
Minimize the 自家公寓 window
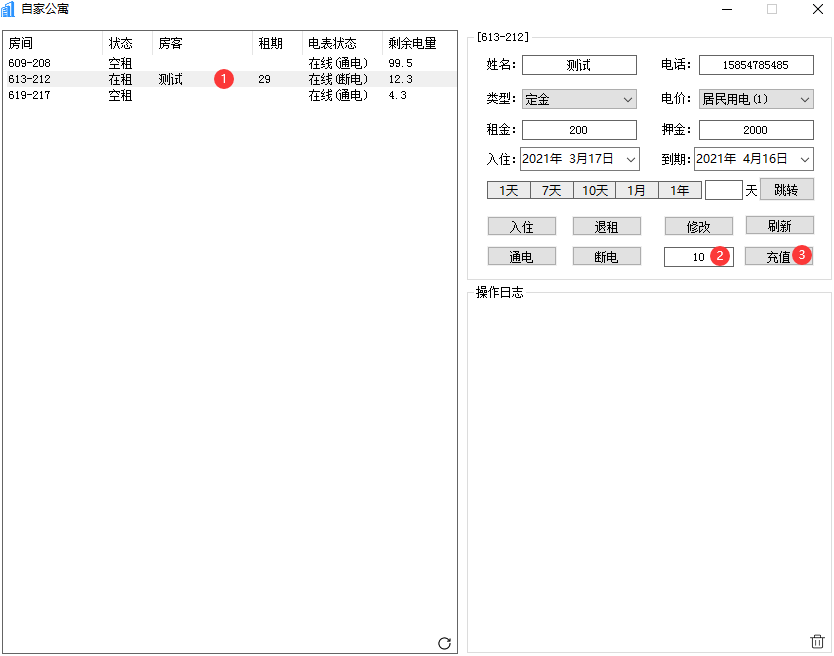(727, 9)
